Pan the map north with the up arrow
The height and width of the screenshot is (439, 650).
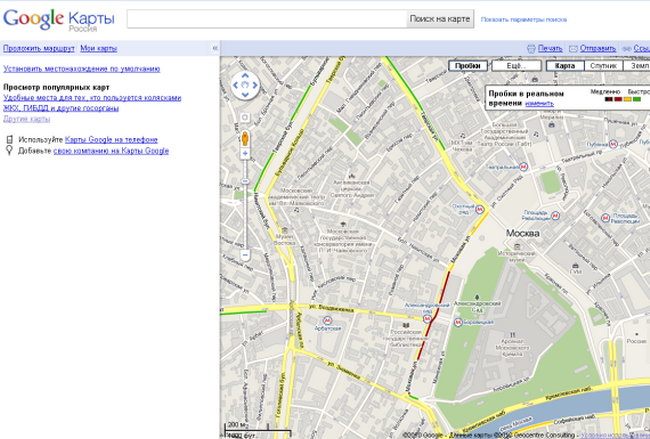click(x=245, y=75)
